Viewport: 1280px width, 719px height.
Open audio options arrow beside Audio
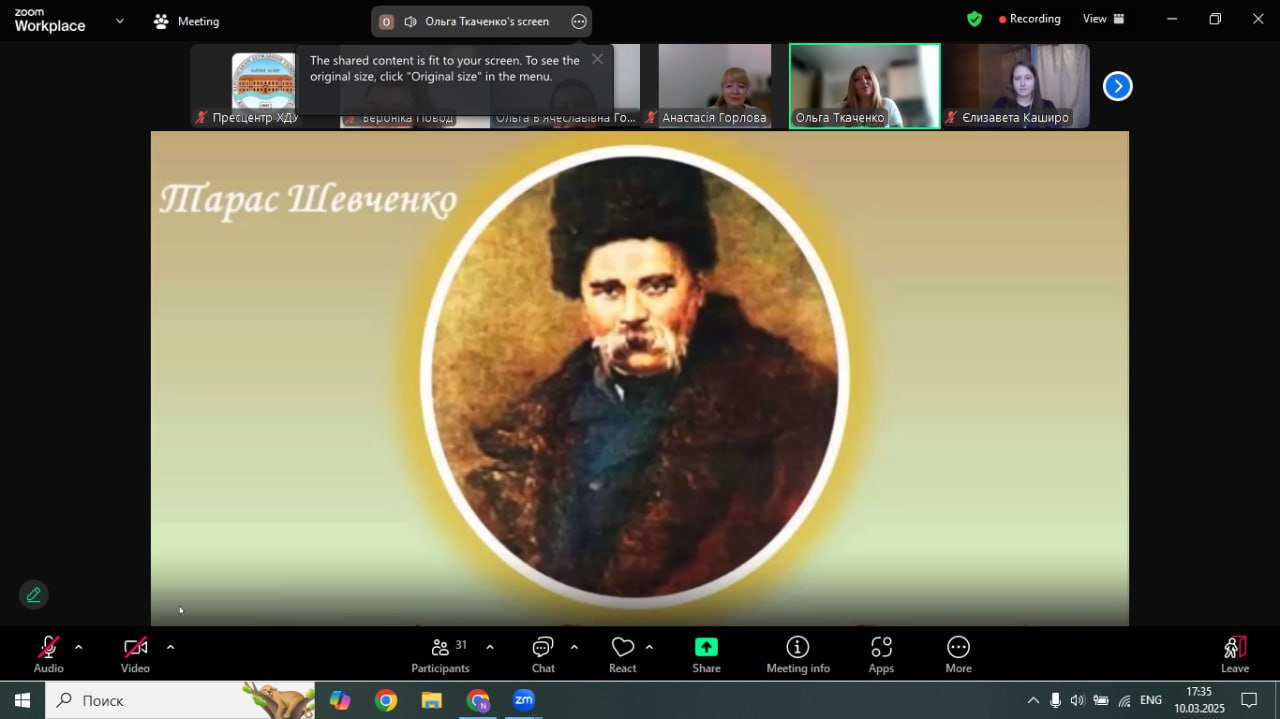pos(79,647)
